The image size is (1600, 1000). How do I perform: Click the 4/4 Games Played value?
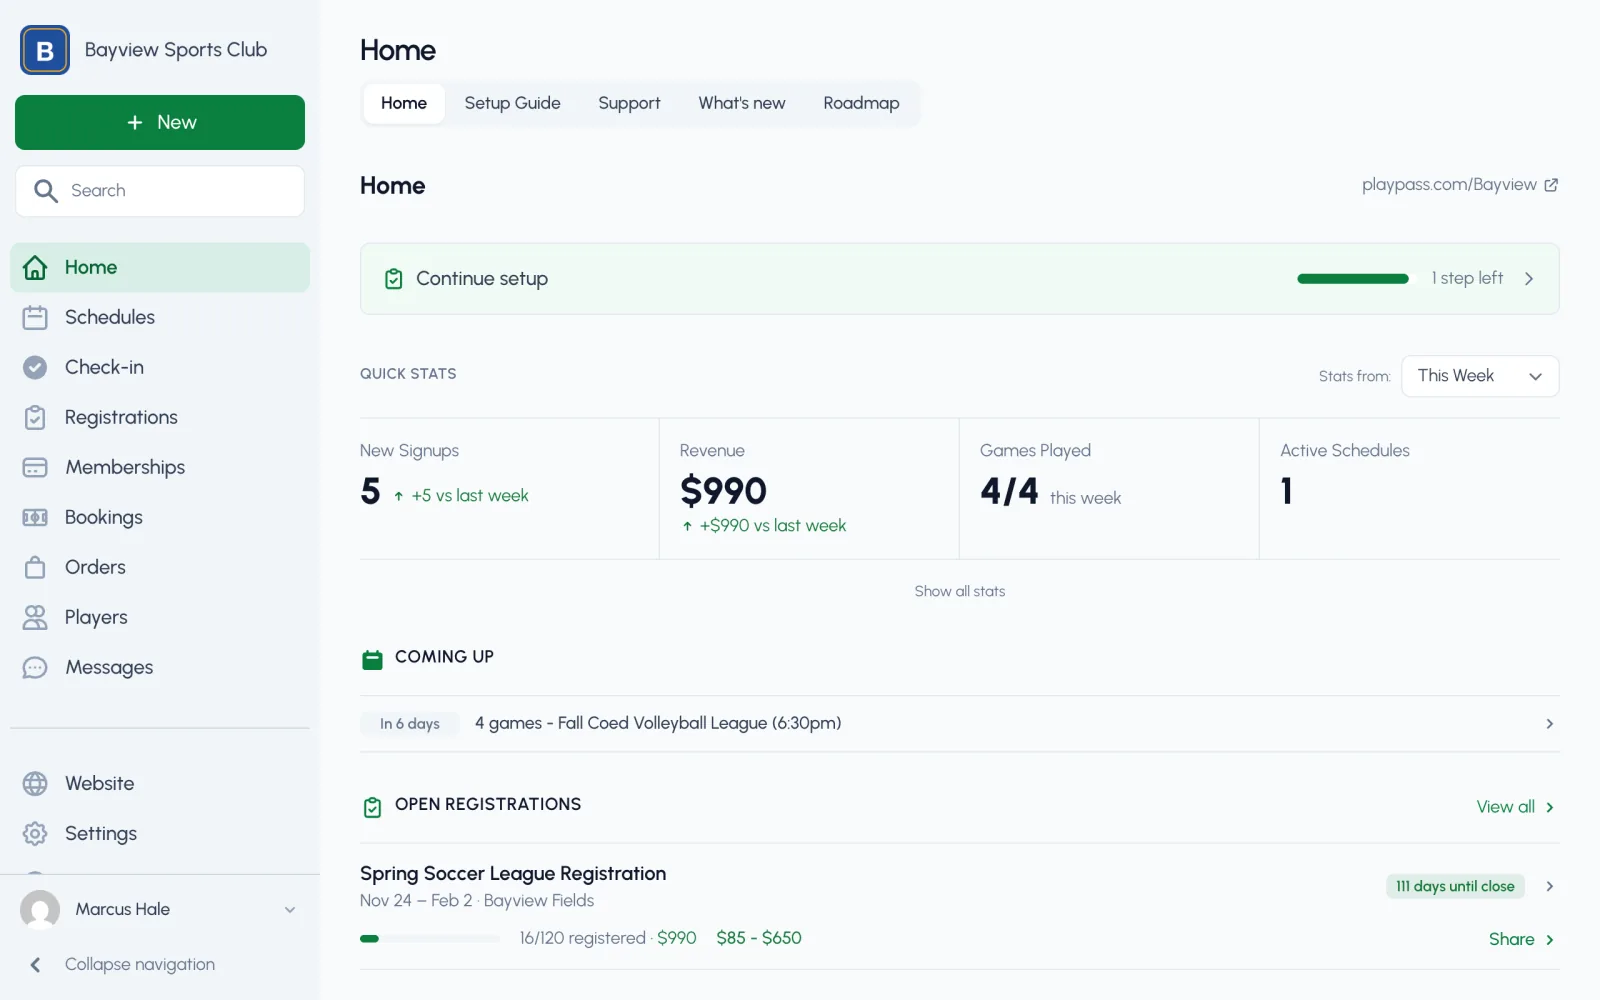(x=1009, y=491)
